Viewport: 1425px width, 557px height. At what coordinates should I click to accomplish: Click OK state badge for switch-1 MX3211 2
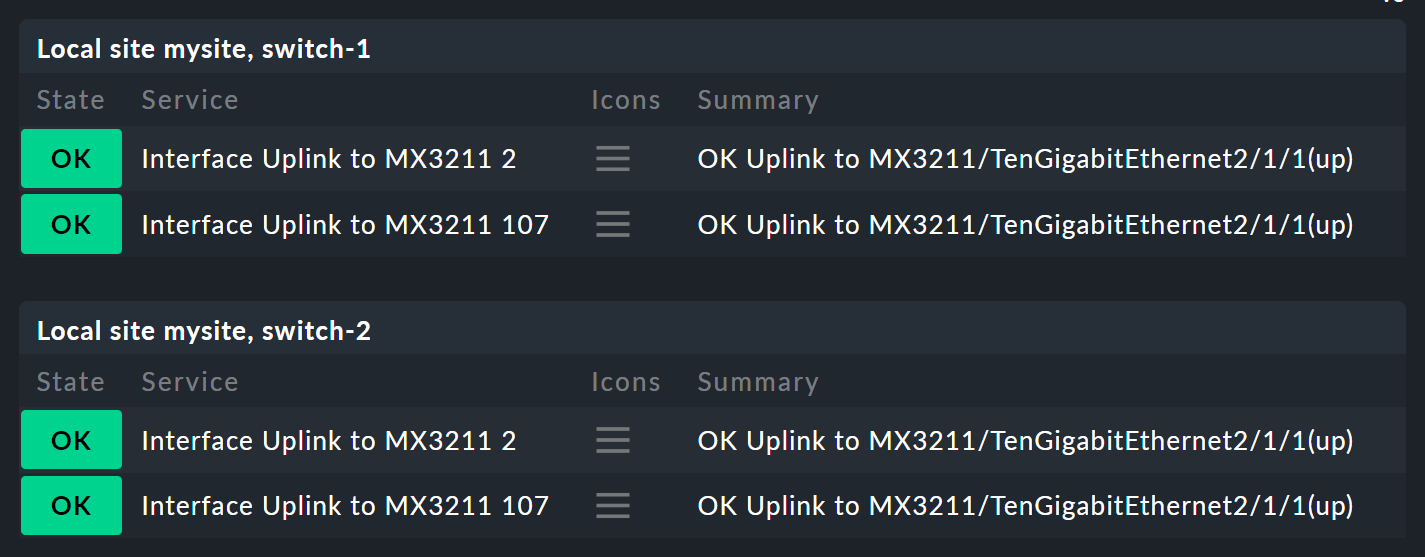click(x=71, y=159)
